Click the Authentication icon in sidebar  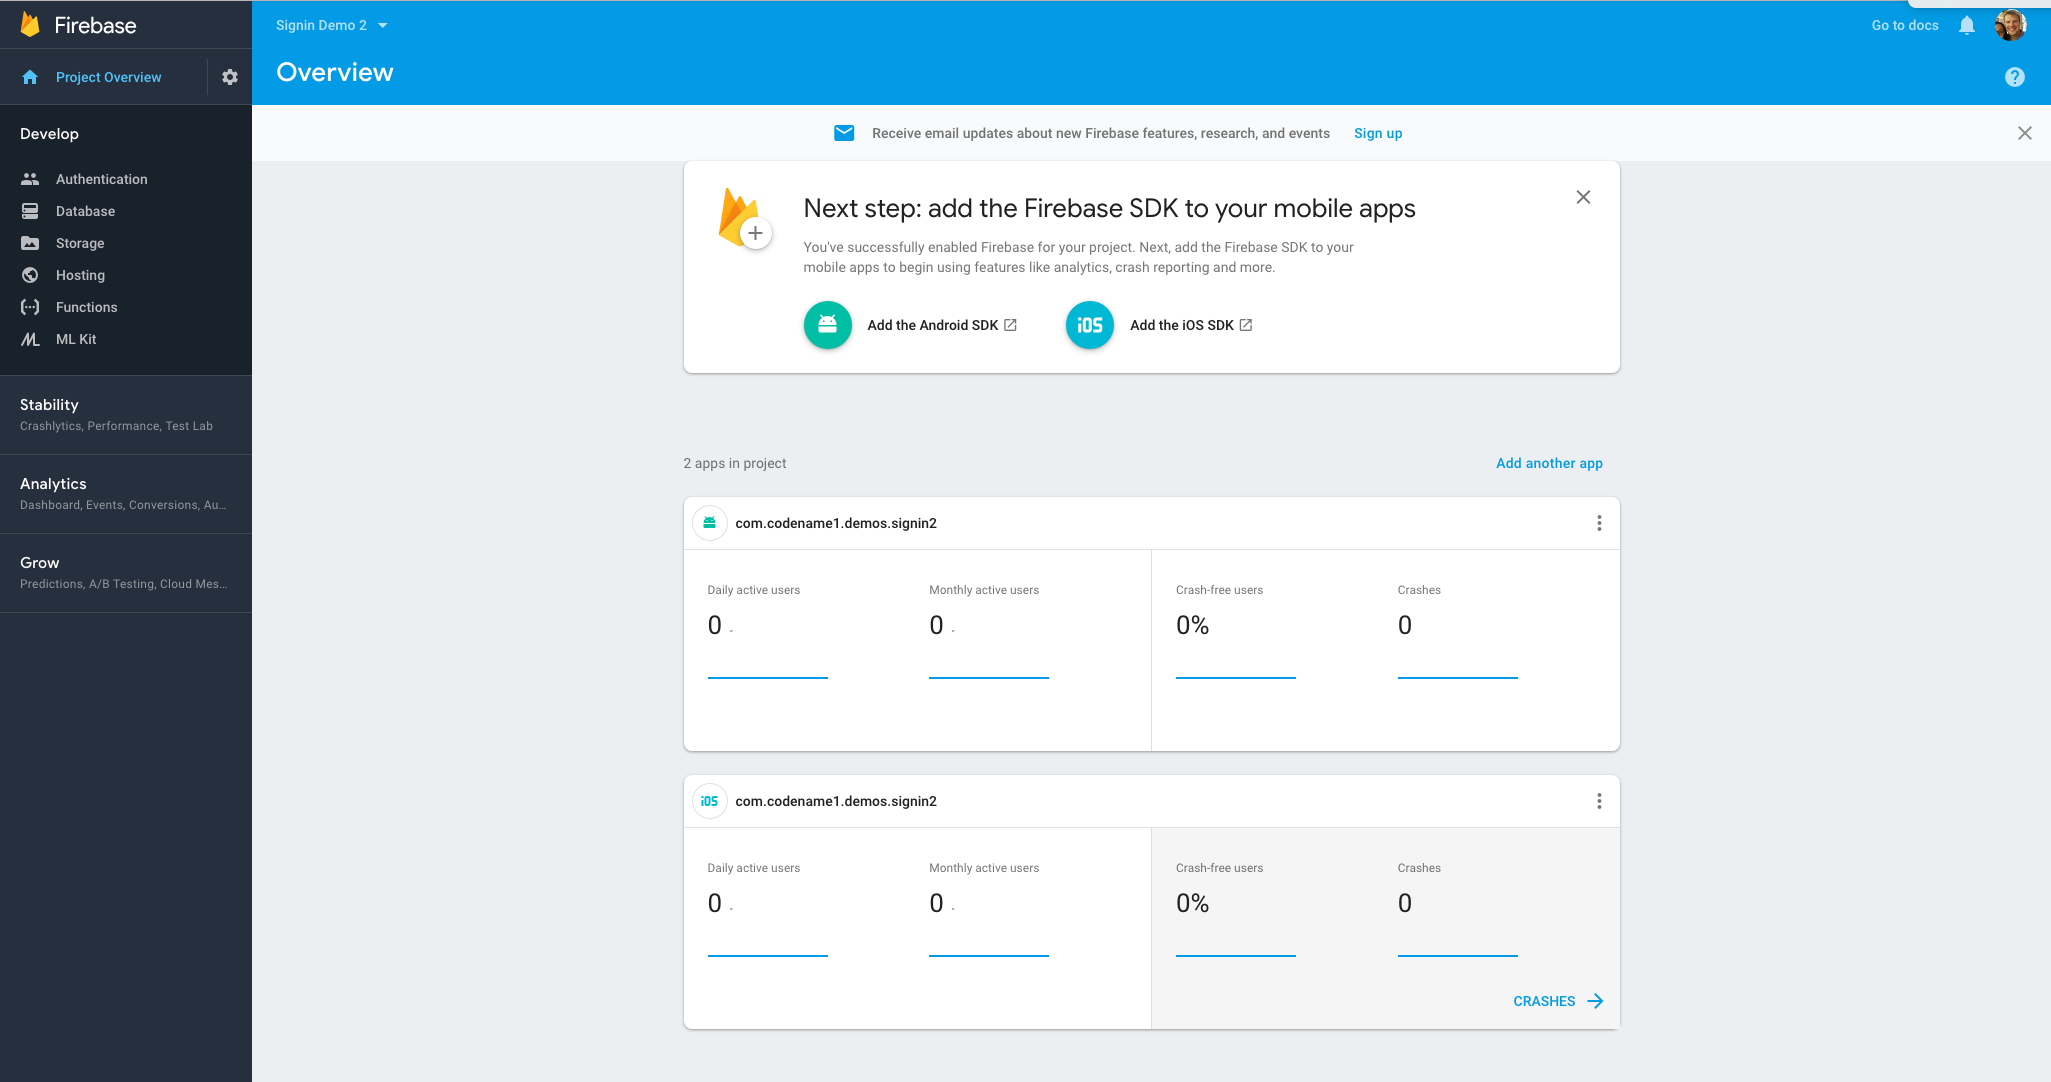click(30, 178)
